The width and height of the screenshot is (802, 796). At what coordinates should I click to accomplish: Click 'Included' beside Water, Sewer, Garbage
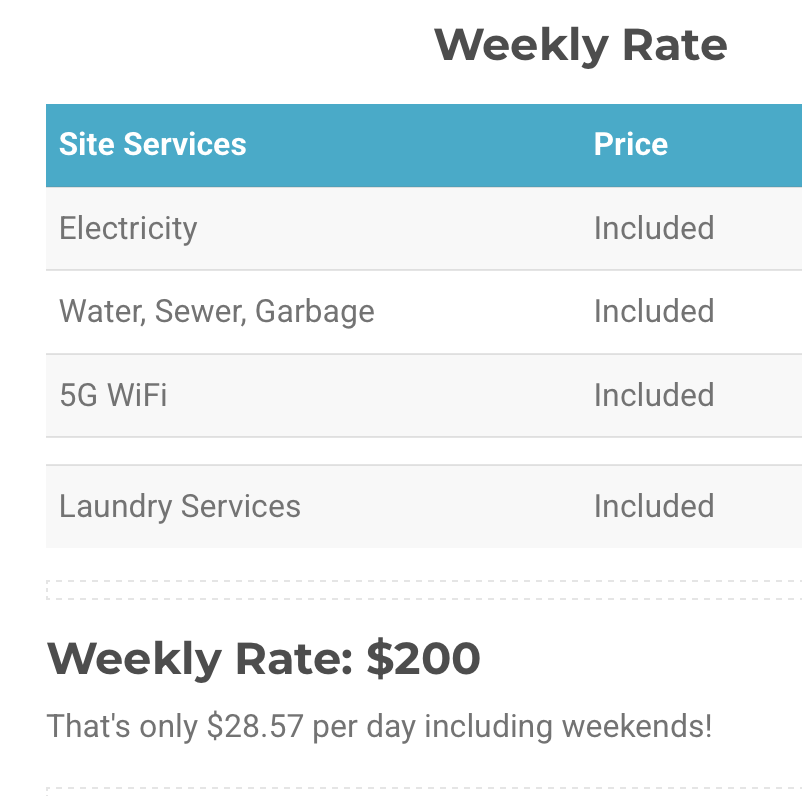(653, 311)
